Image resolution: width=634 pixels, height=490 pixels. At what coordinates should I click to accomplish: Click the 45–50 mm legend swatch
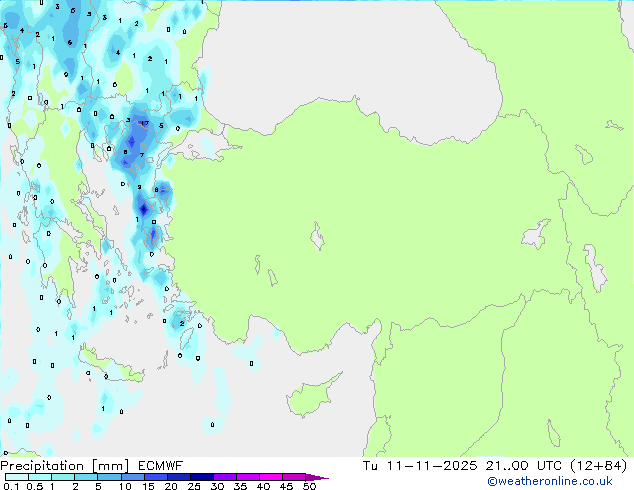[x=294, y=477]
